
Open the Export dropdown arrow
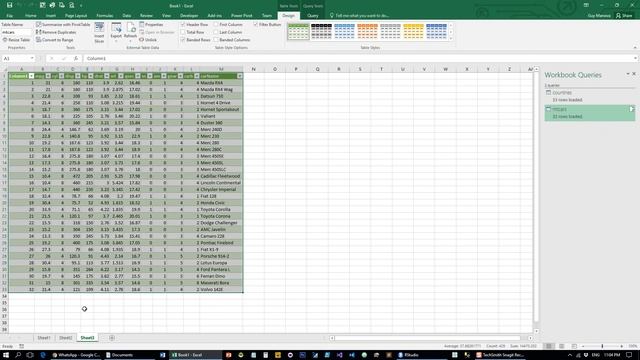pyautogui.click(x=116, y=41)
